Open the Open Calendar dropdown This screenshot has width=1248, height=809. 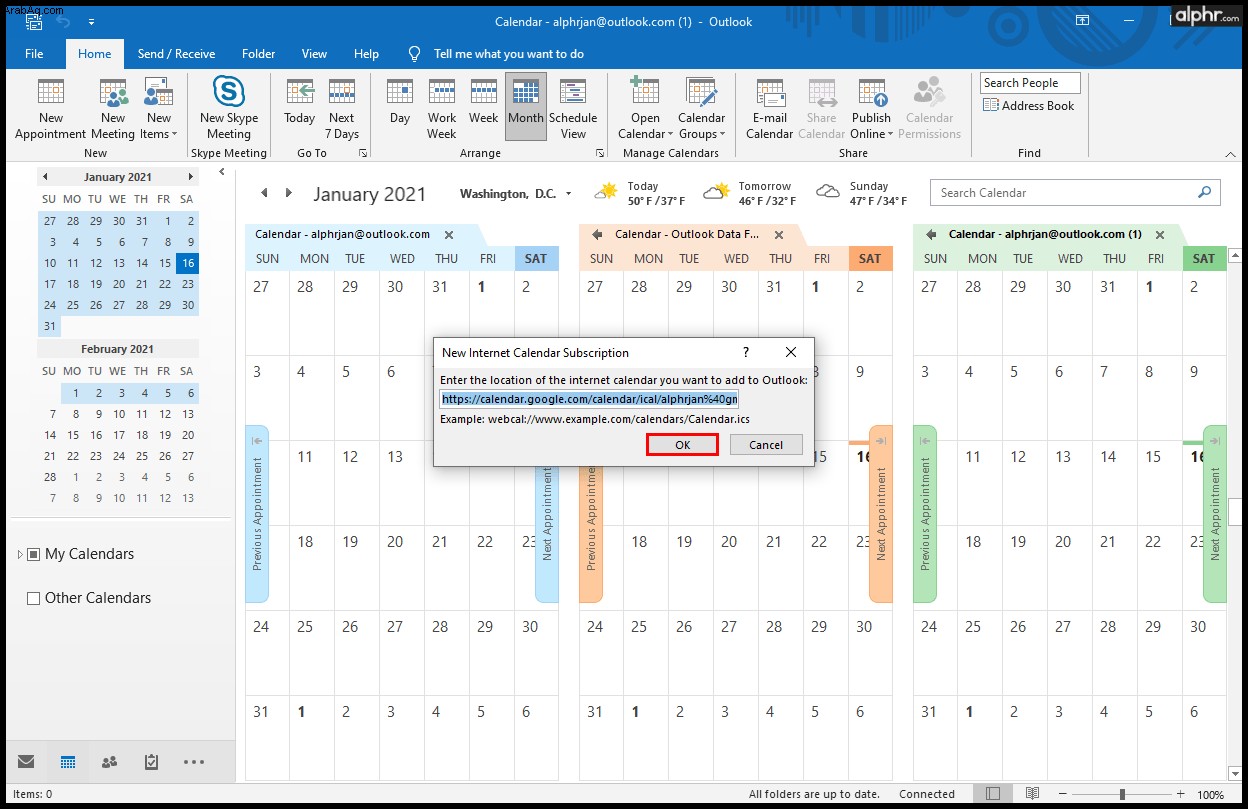click(x=645, y=110)
